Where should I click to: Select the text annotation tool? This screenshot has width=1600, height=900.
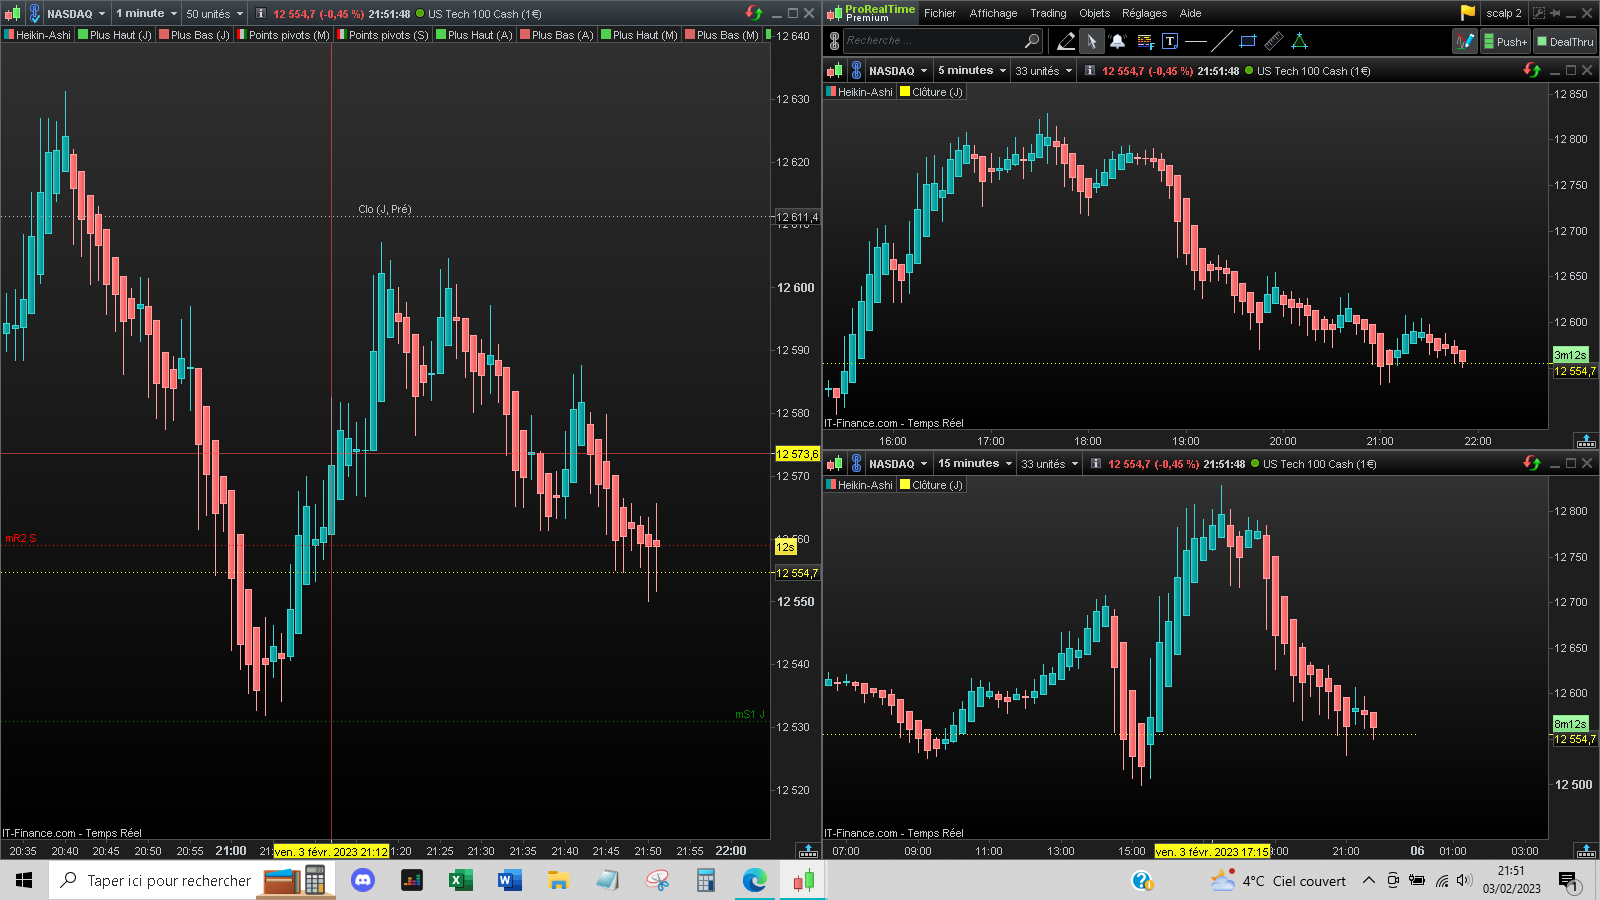pos(1170,41)
